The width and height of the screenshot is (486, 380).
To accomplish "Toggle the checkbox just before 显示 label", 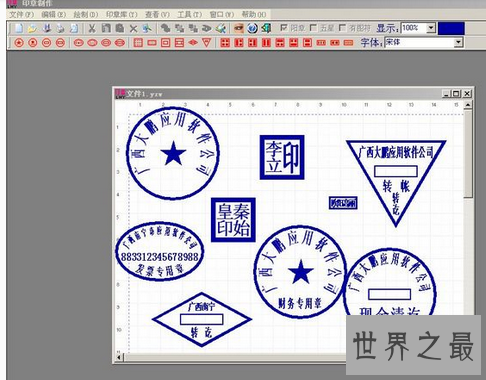I will click(342, 28).
